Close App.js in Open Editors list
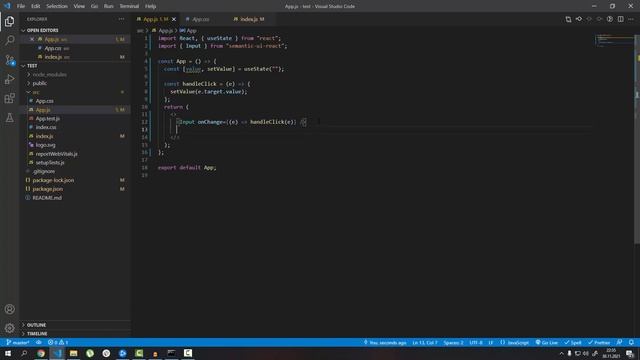The width and height of the screenshot is (640, 360). coord(32,39)
